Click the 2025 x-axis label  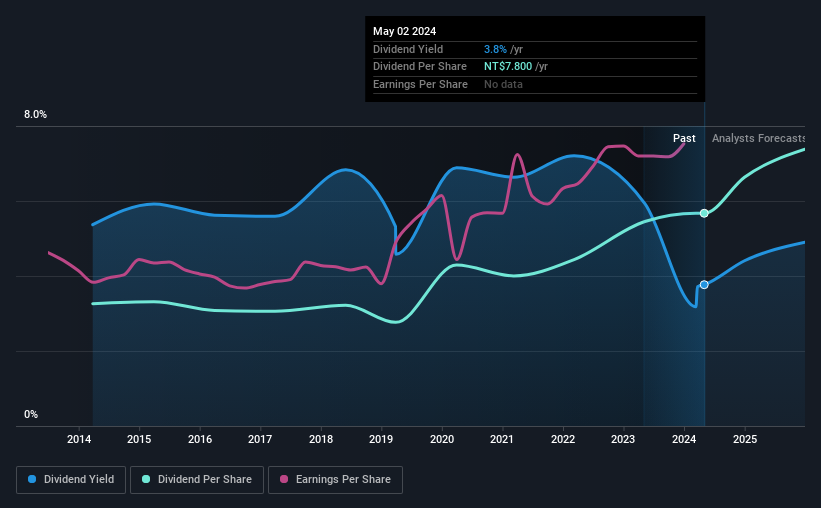coord(745,439)
